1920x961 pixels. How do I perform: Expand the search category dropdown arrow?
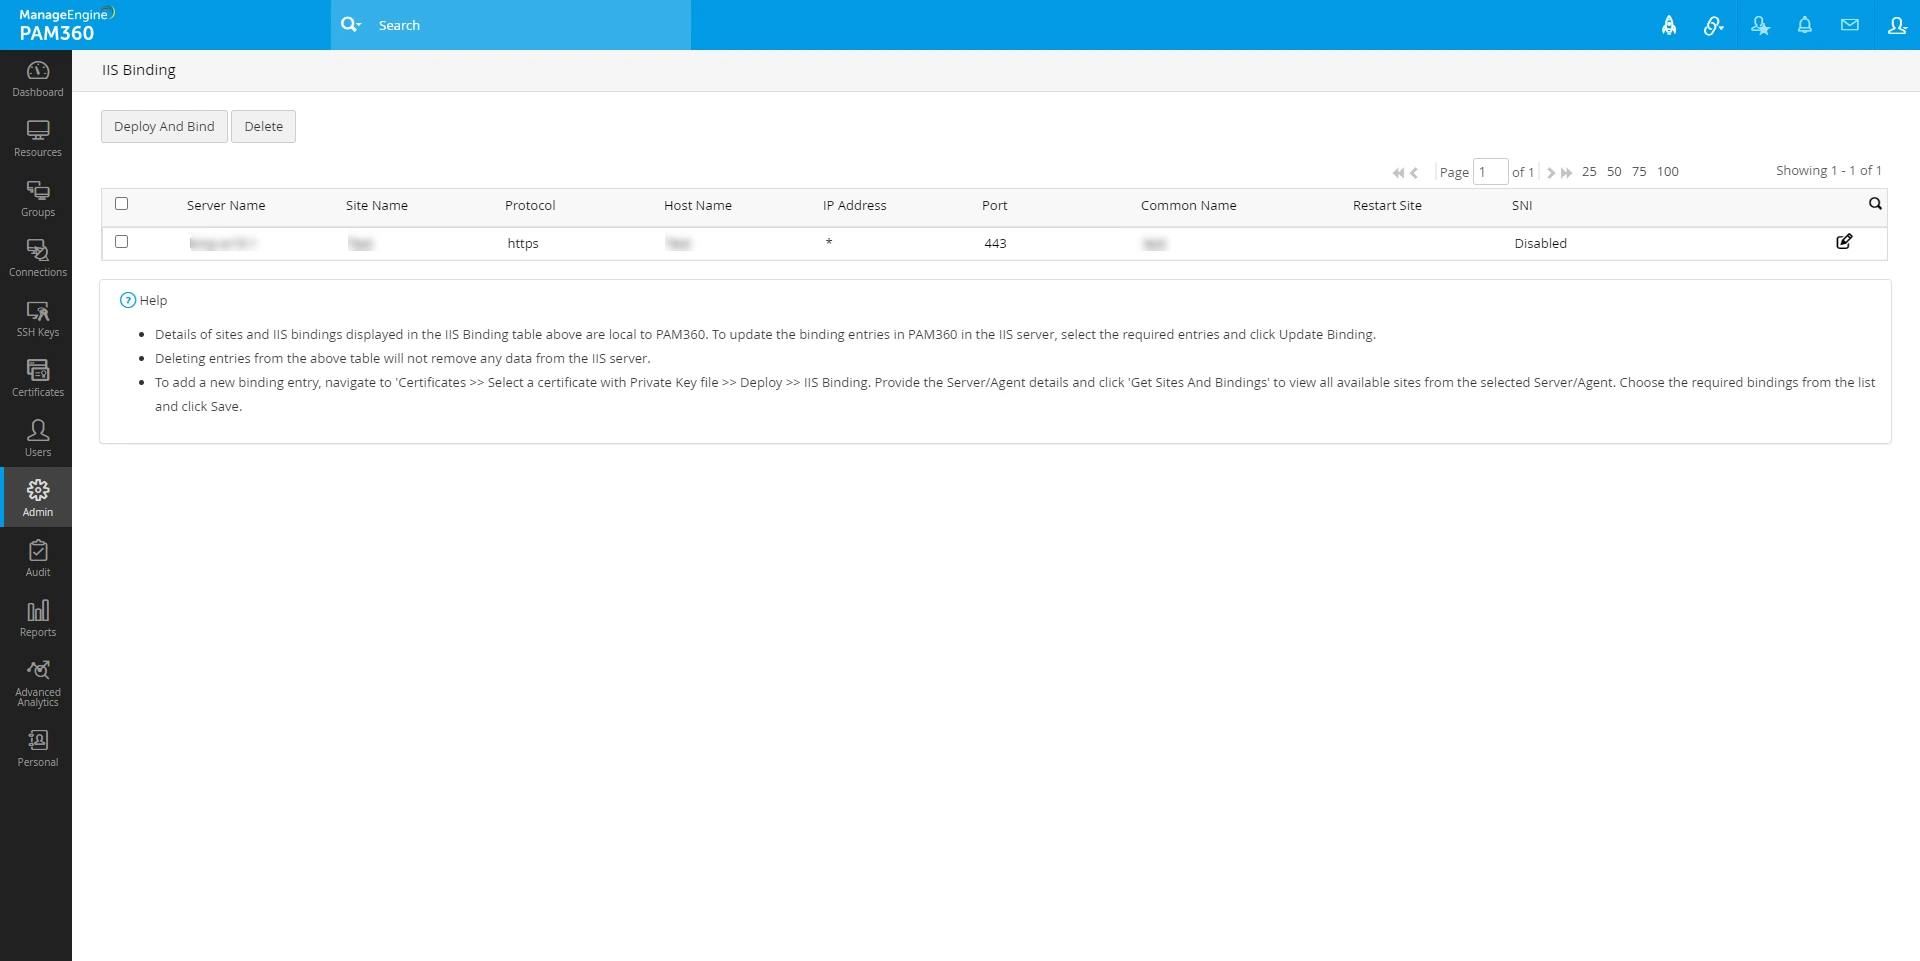click(x=360, y=25)
